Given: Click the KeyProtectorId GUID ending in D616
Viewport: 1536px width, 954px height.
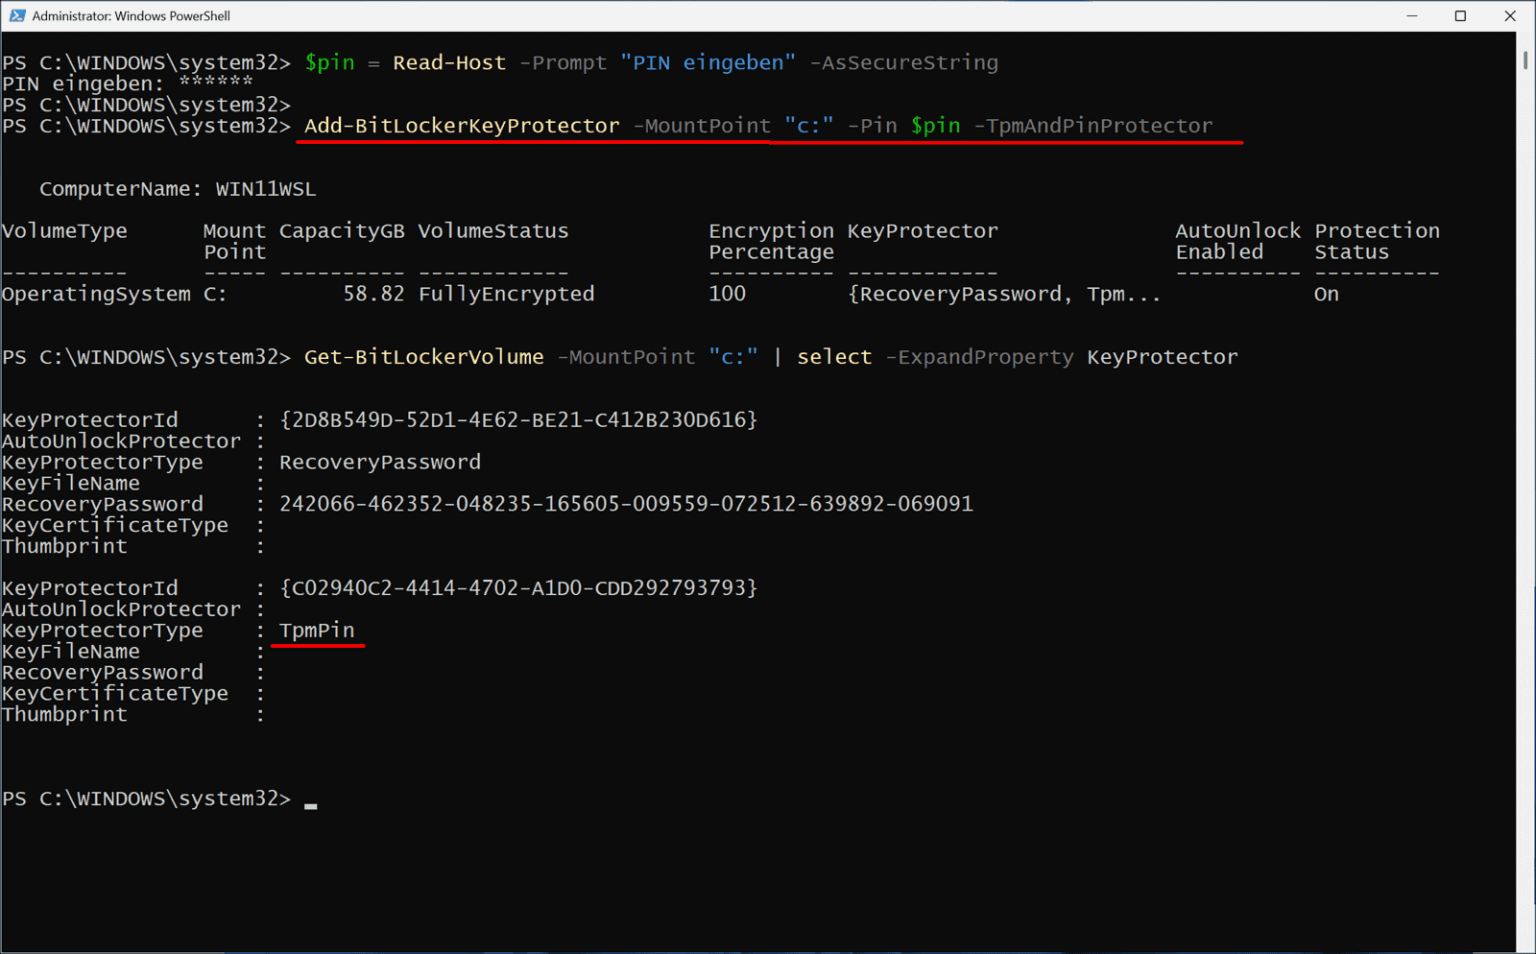Looking at the screenshot, I should click(x=517, y=419).
